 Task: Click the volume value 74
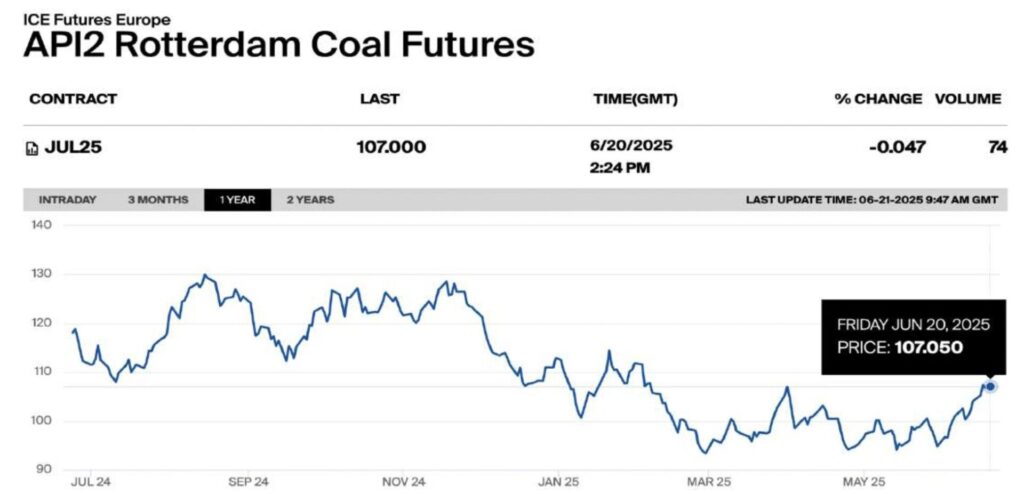[x=996, y=148]
